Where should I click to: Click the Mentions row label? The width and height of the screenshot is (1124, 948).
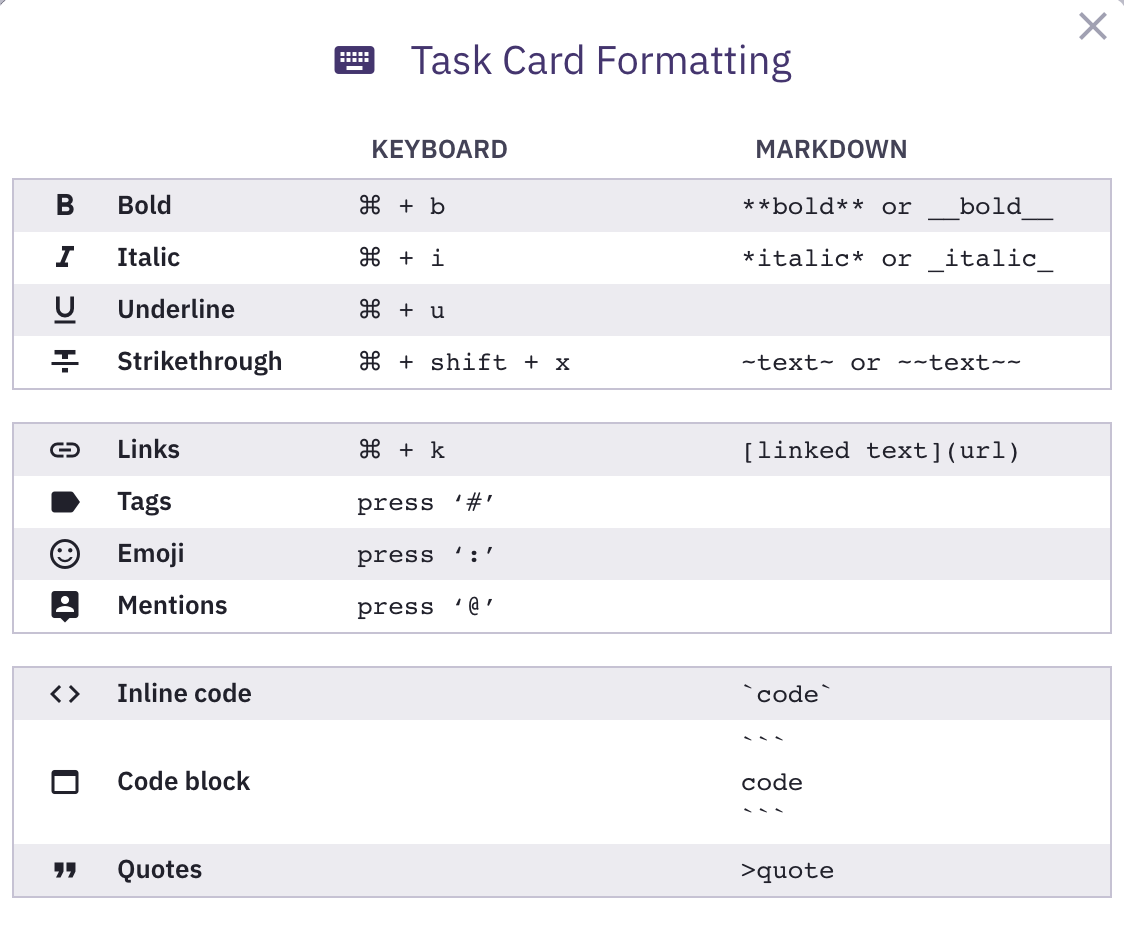172,605
